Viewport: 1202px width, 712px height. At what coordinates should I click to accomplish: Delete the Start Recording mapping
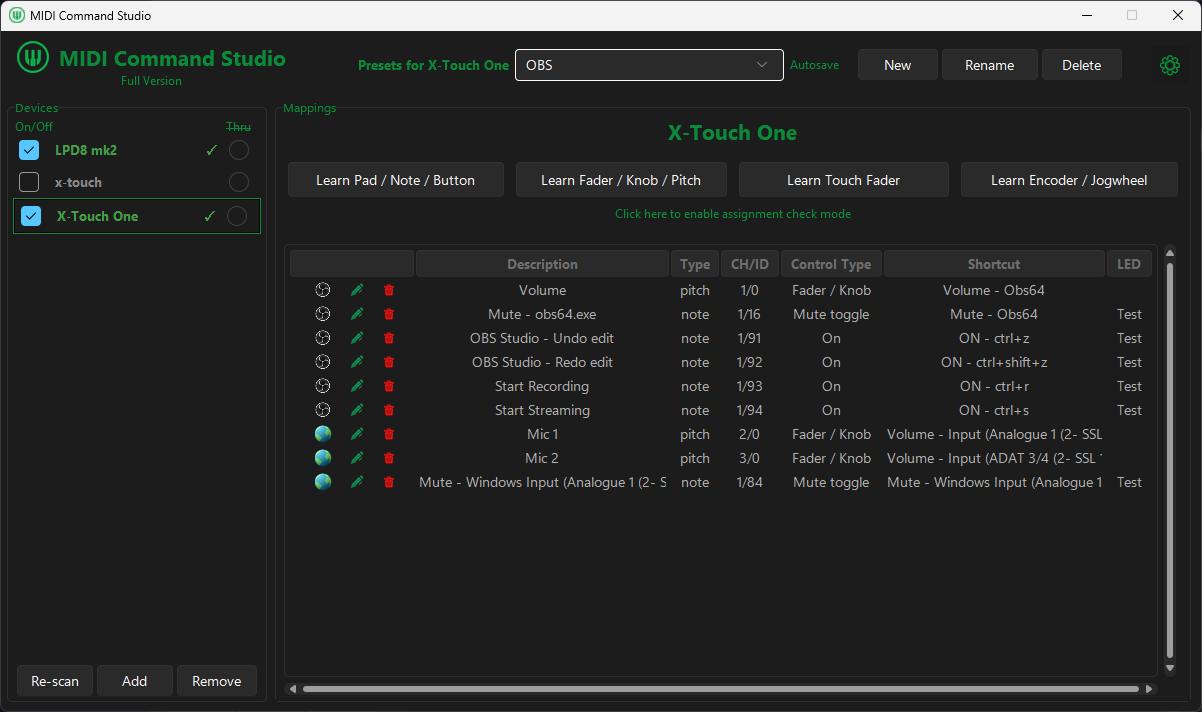tap(389, 386)
